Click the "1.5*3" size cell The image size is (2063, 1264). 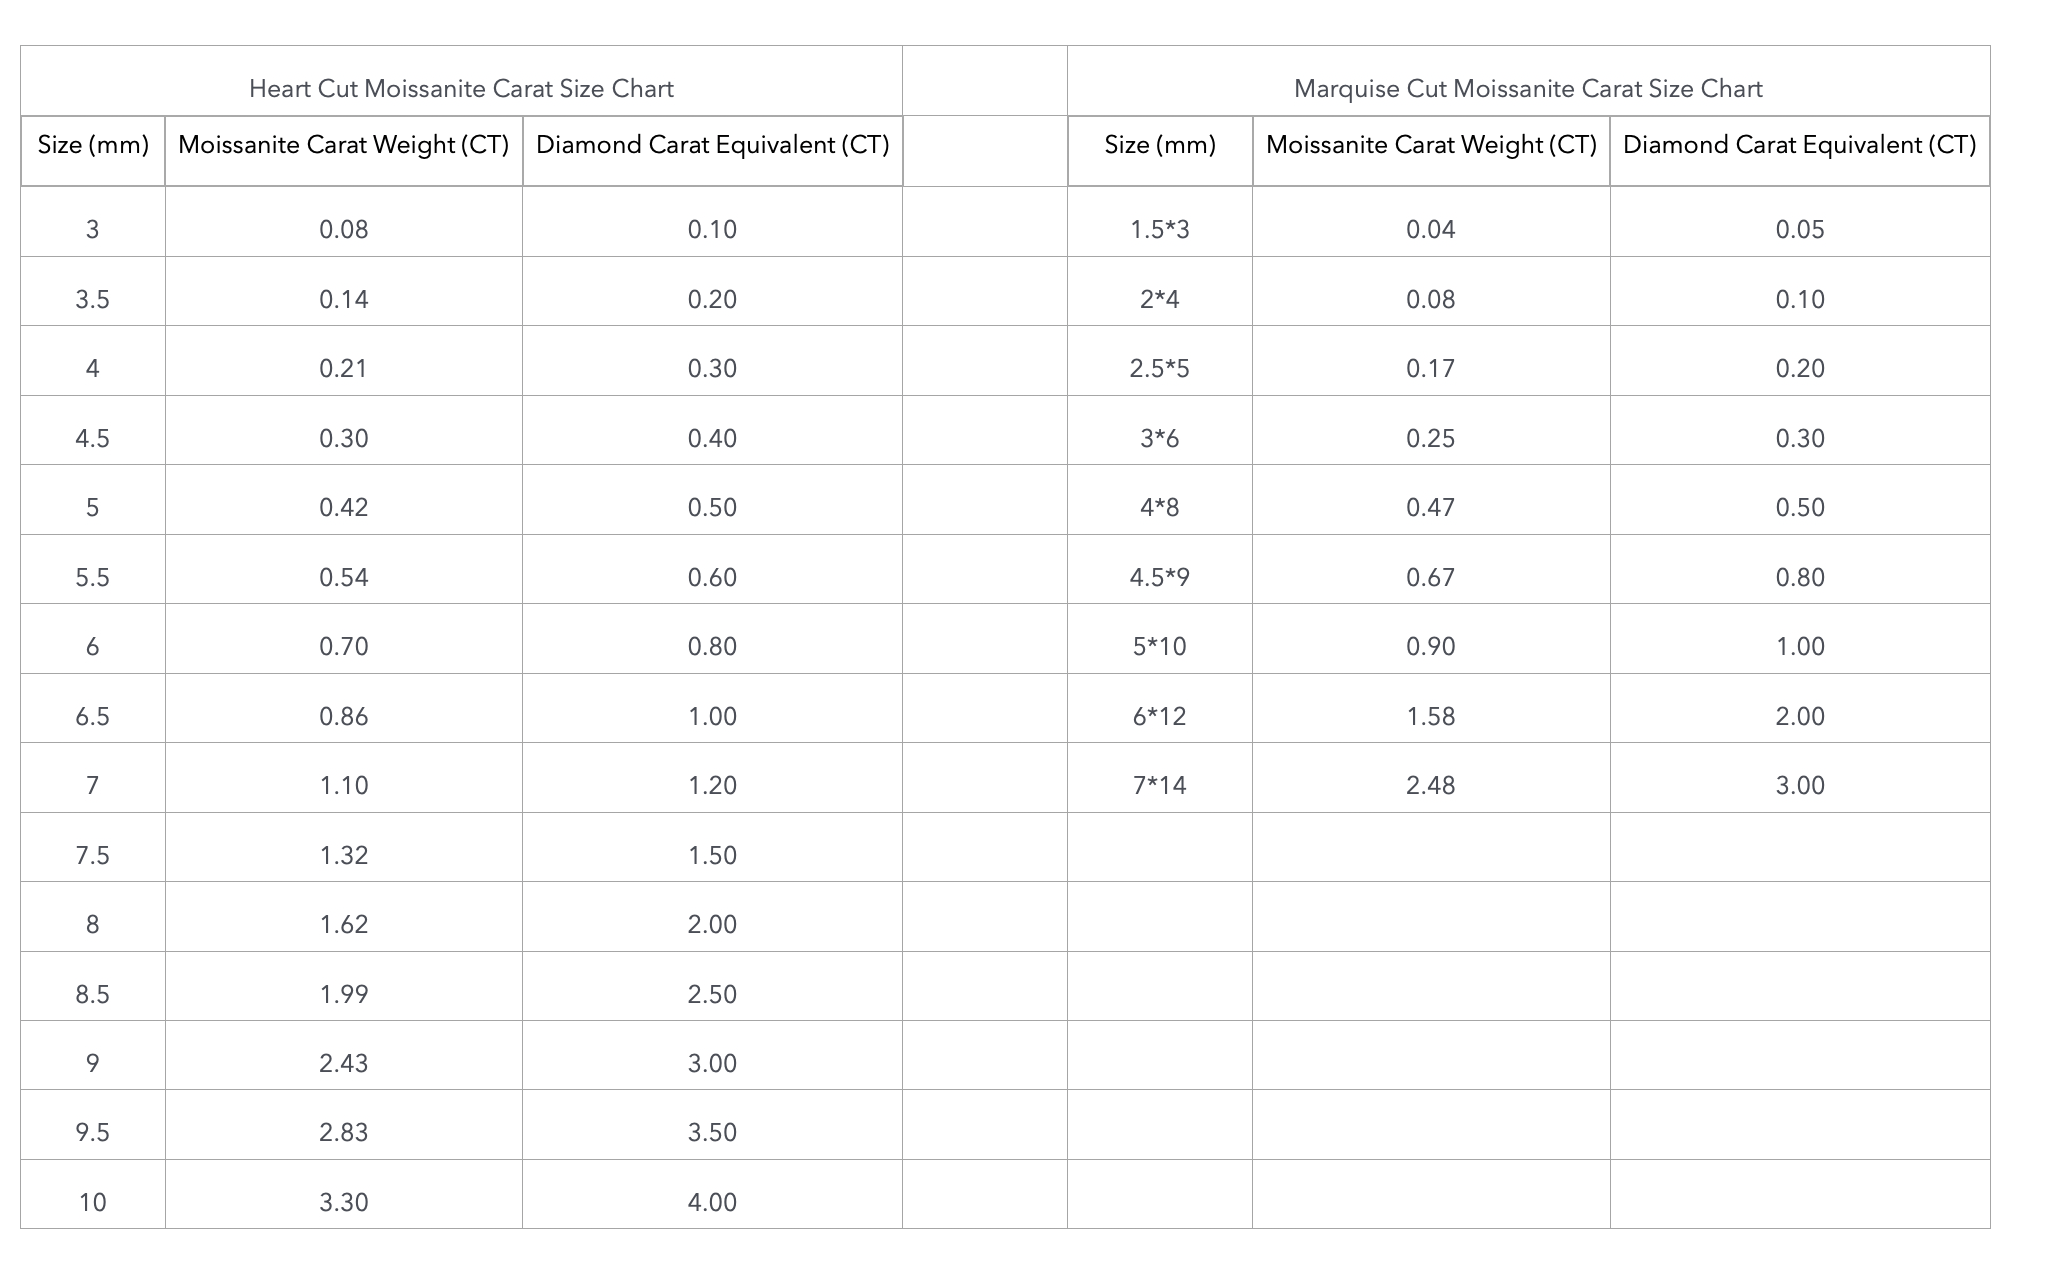(1159, 229)
